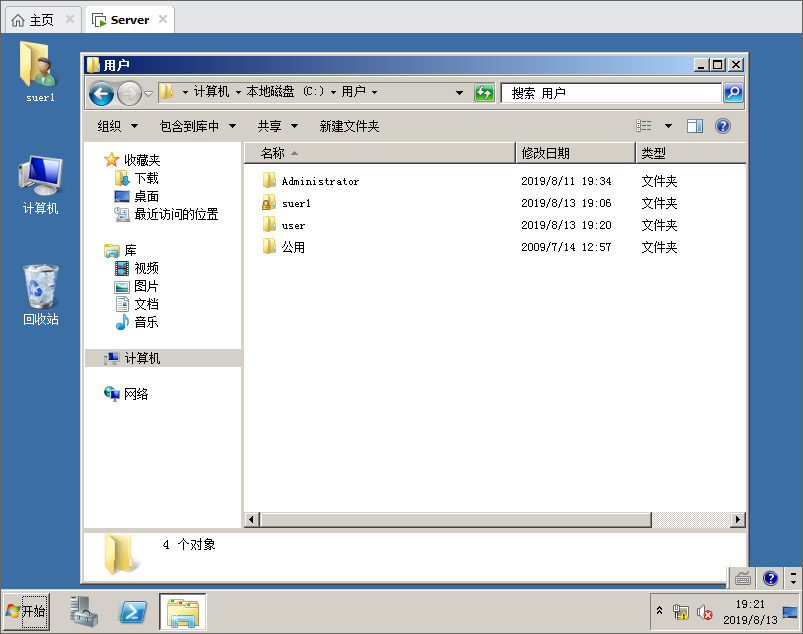Viewport: 803px width, 634px height.
Task: Open help with the toolbar question mark
Action: (x=723, y=126)
